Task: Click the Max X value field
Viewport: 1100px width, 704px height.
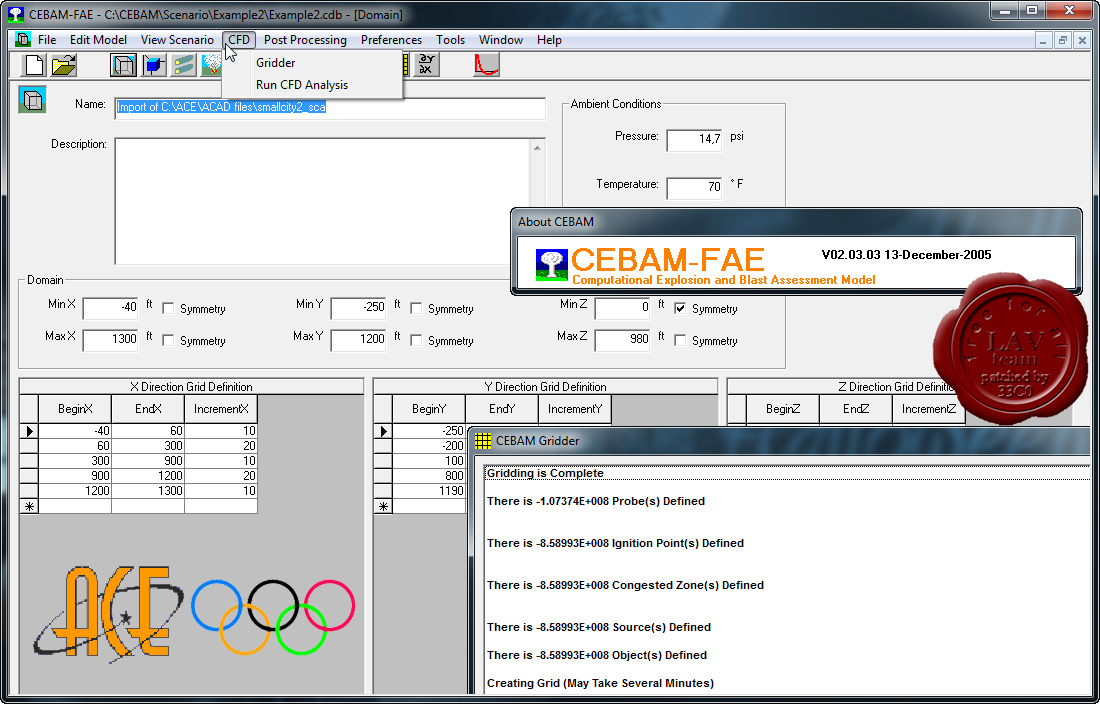Action: pyautogui.click(x=110, y=340)
